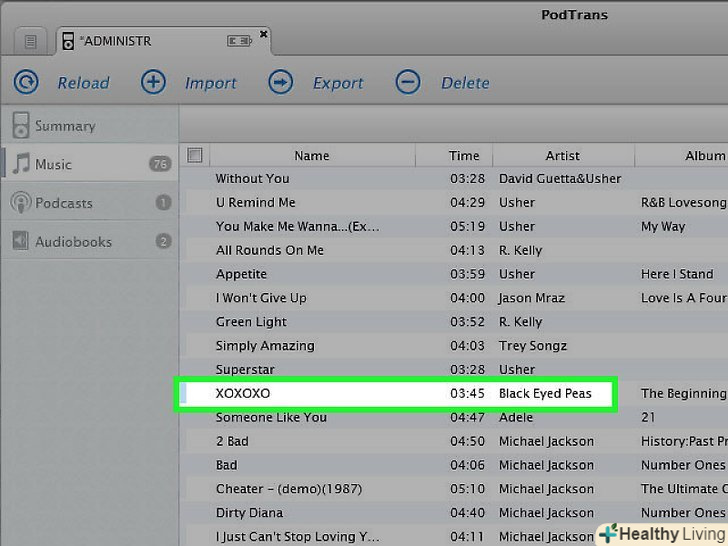
Task: Click the Summary iPod icon in sidebar
Action: point(20,125)
